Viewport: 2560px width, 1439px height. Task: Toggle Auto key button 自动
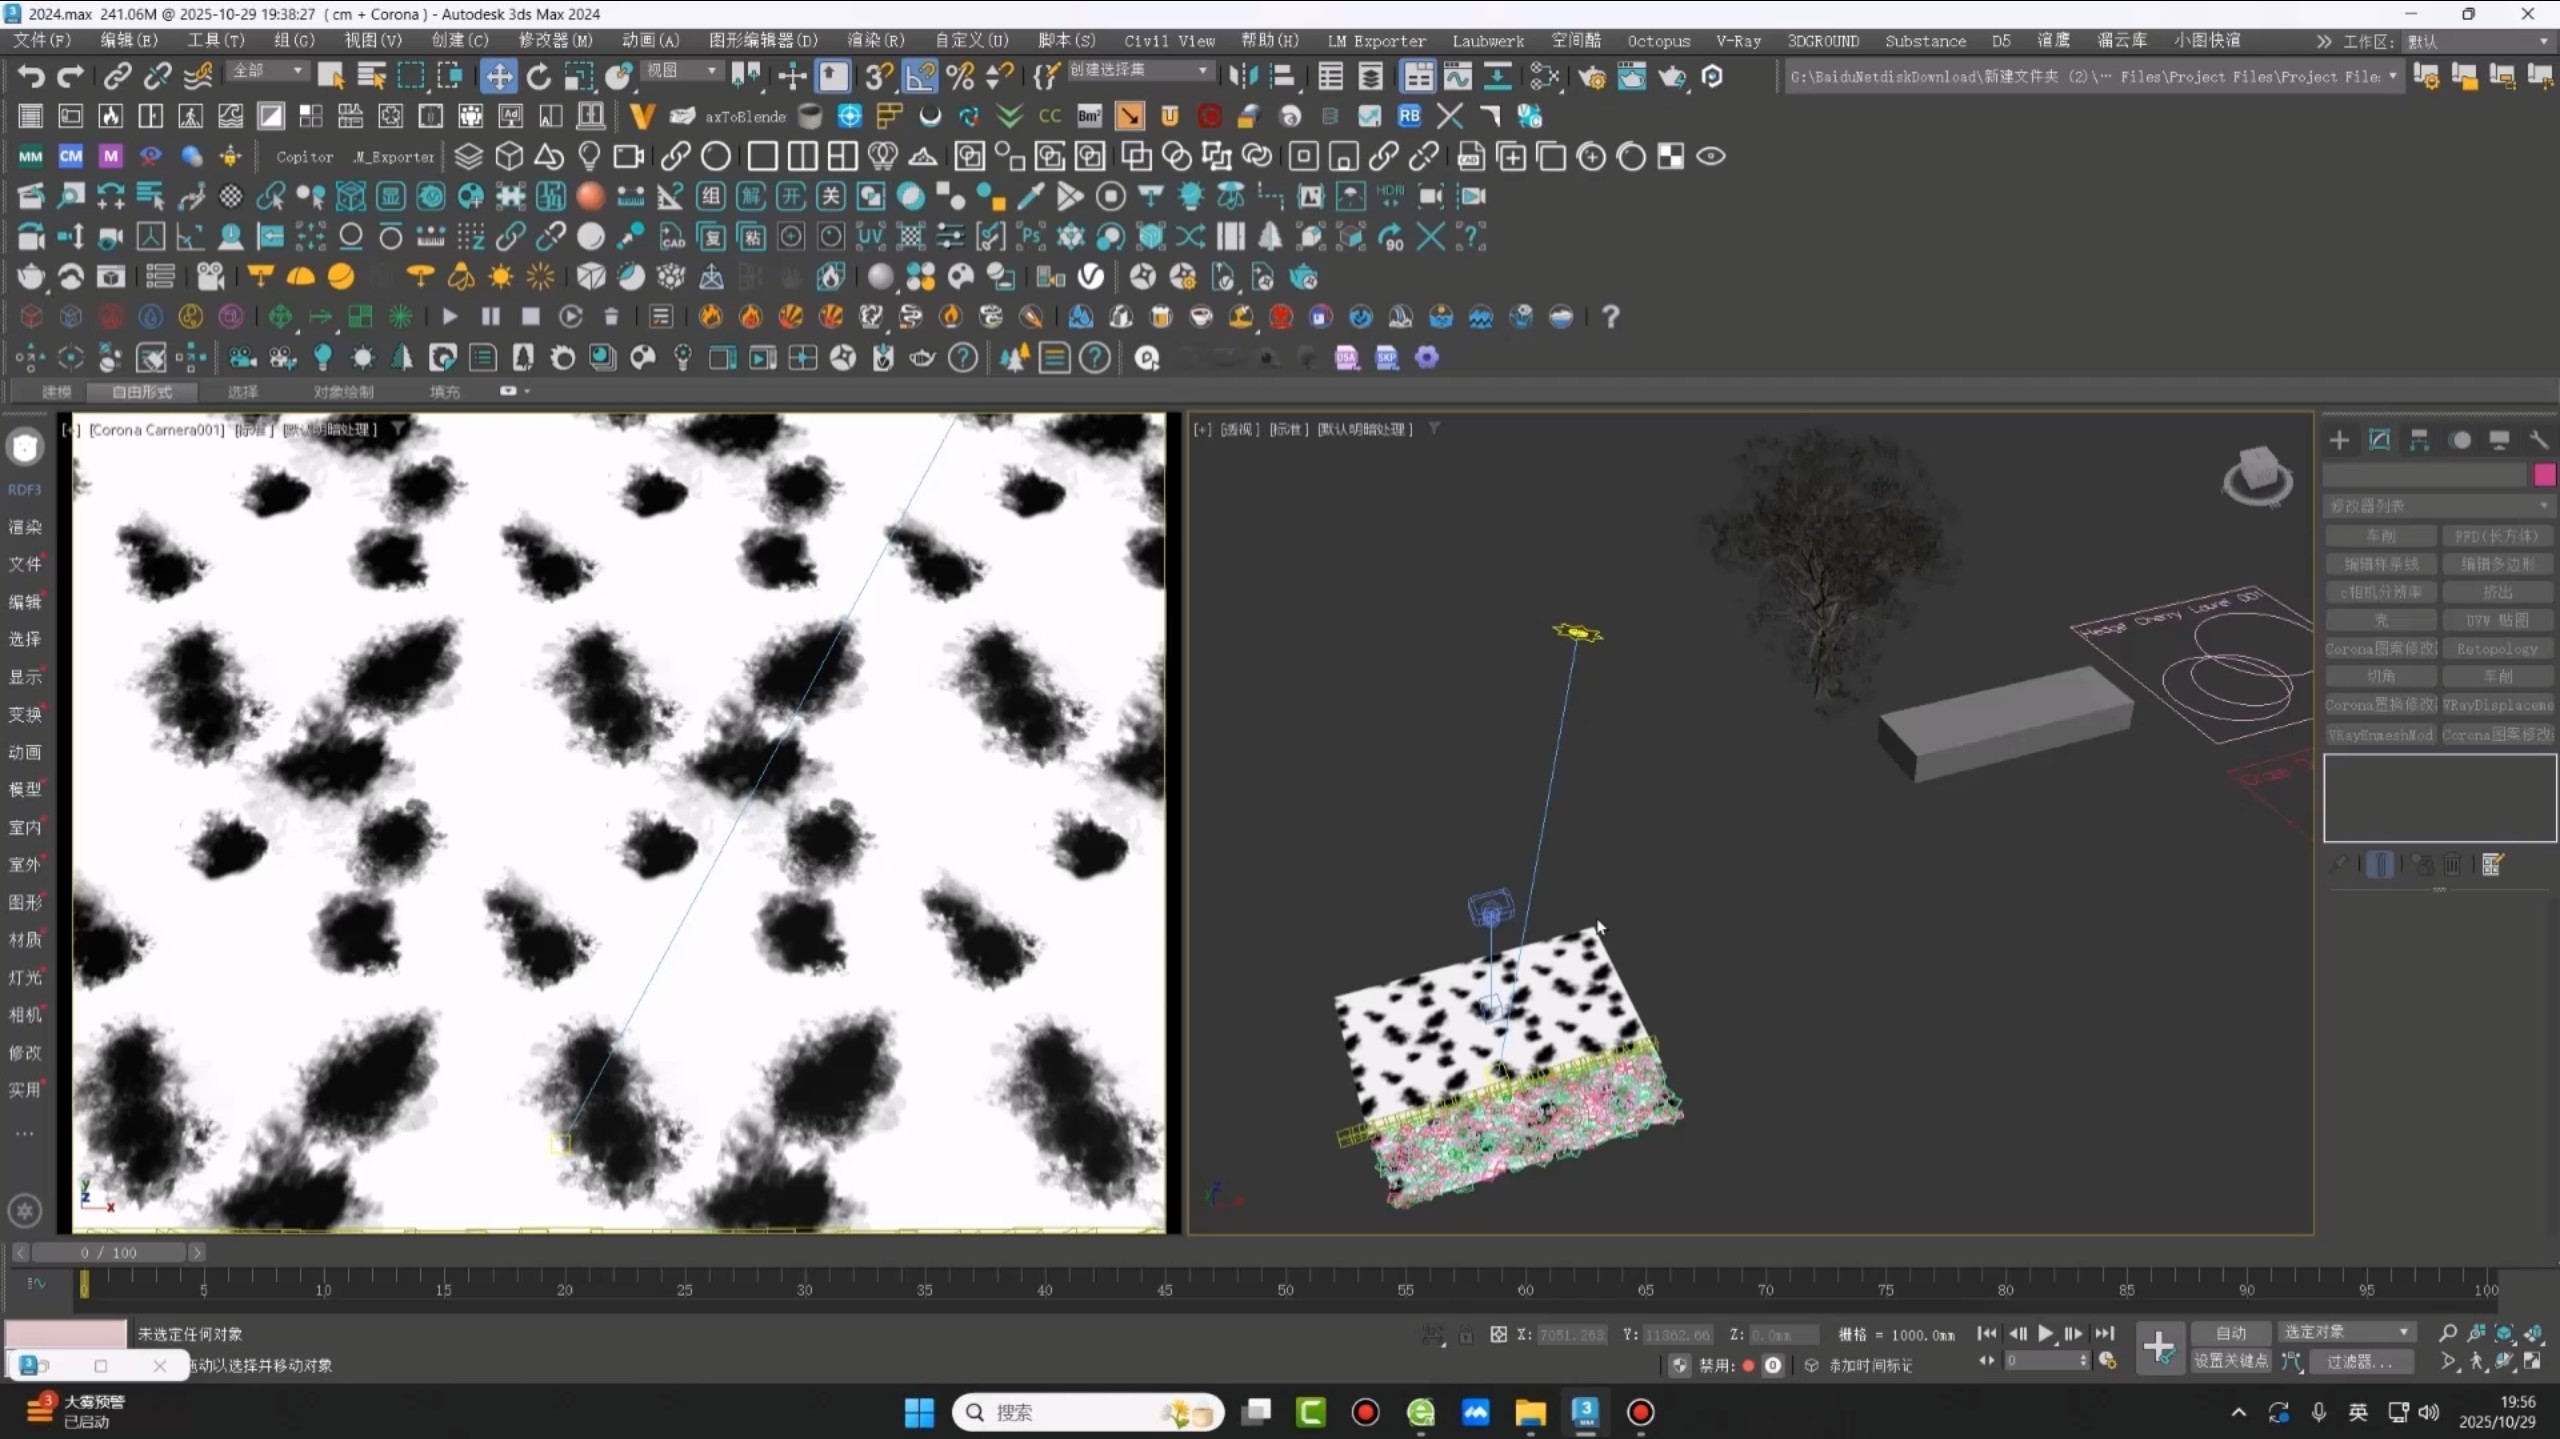(2230, 1333)
